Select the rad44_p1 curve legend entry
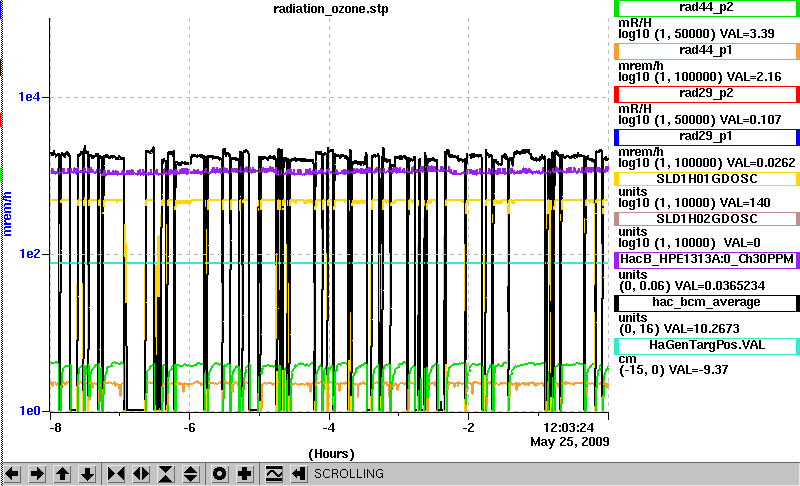 tap(707, 51)
